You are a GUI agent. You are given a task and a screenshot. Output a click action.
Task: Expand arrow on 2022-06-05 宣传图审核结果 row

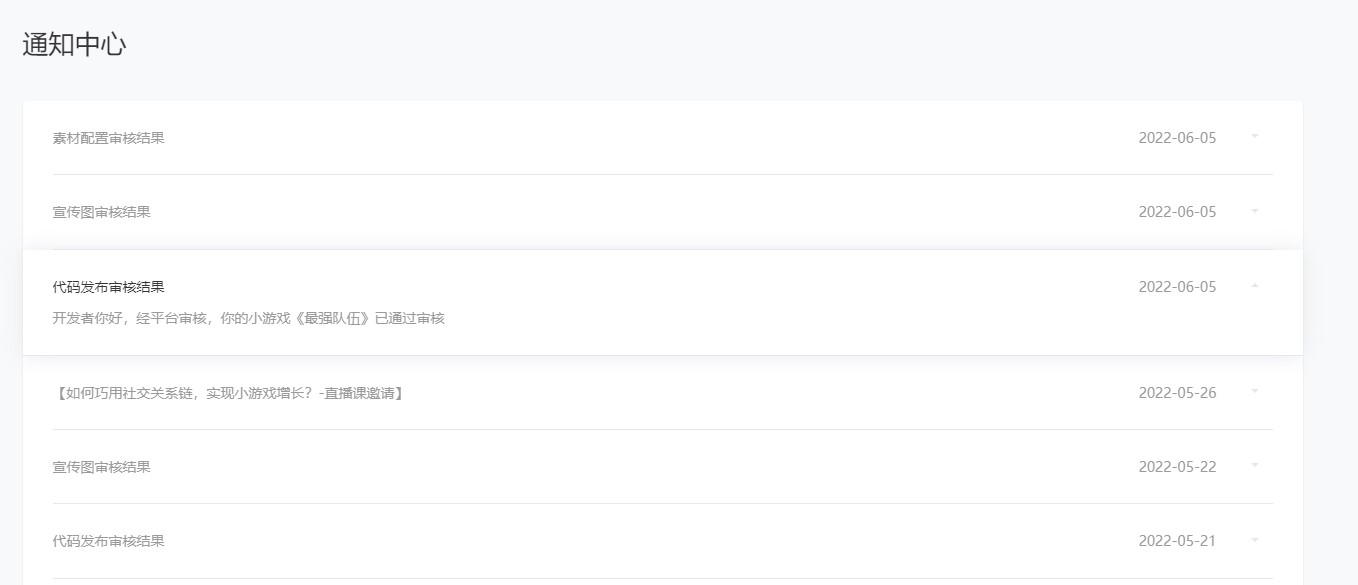(x=1255, y=211)
